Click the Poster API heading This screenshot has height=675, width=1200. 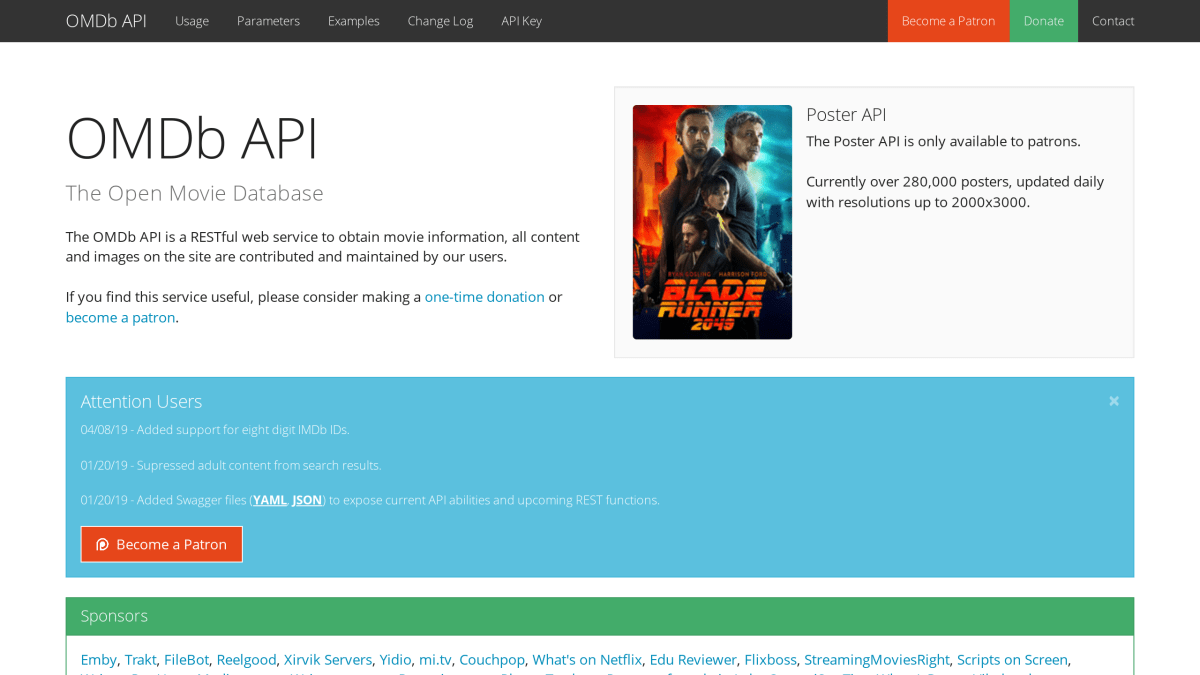click(x=846, y=115)
